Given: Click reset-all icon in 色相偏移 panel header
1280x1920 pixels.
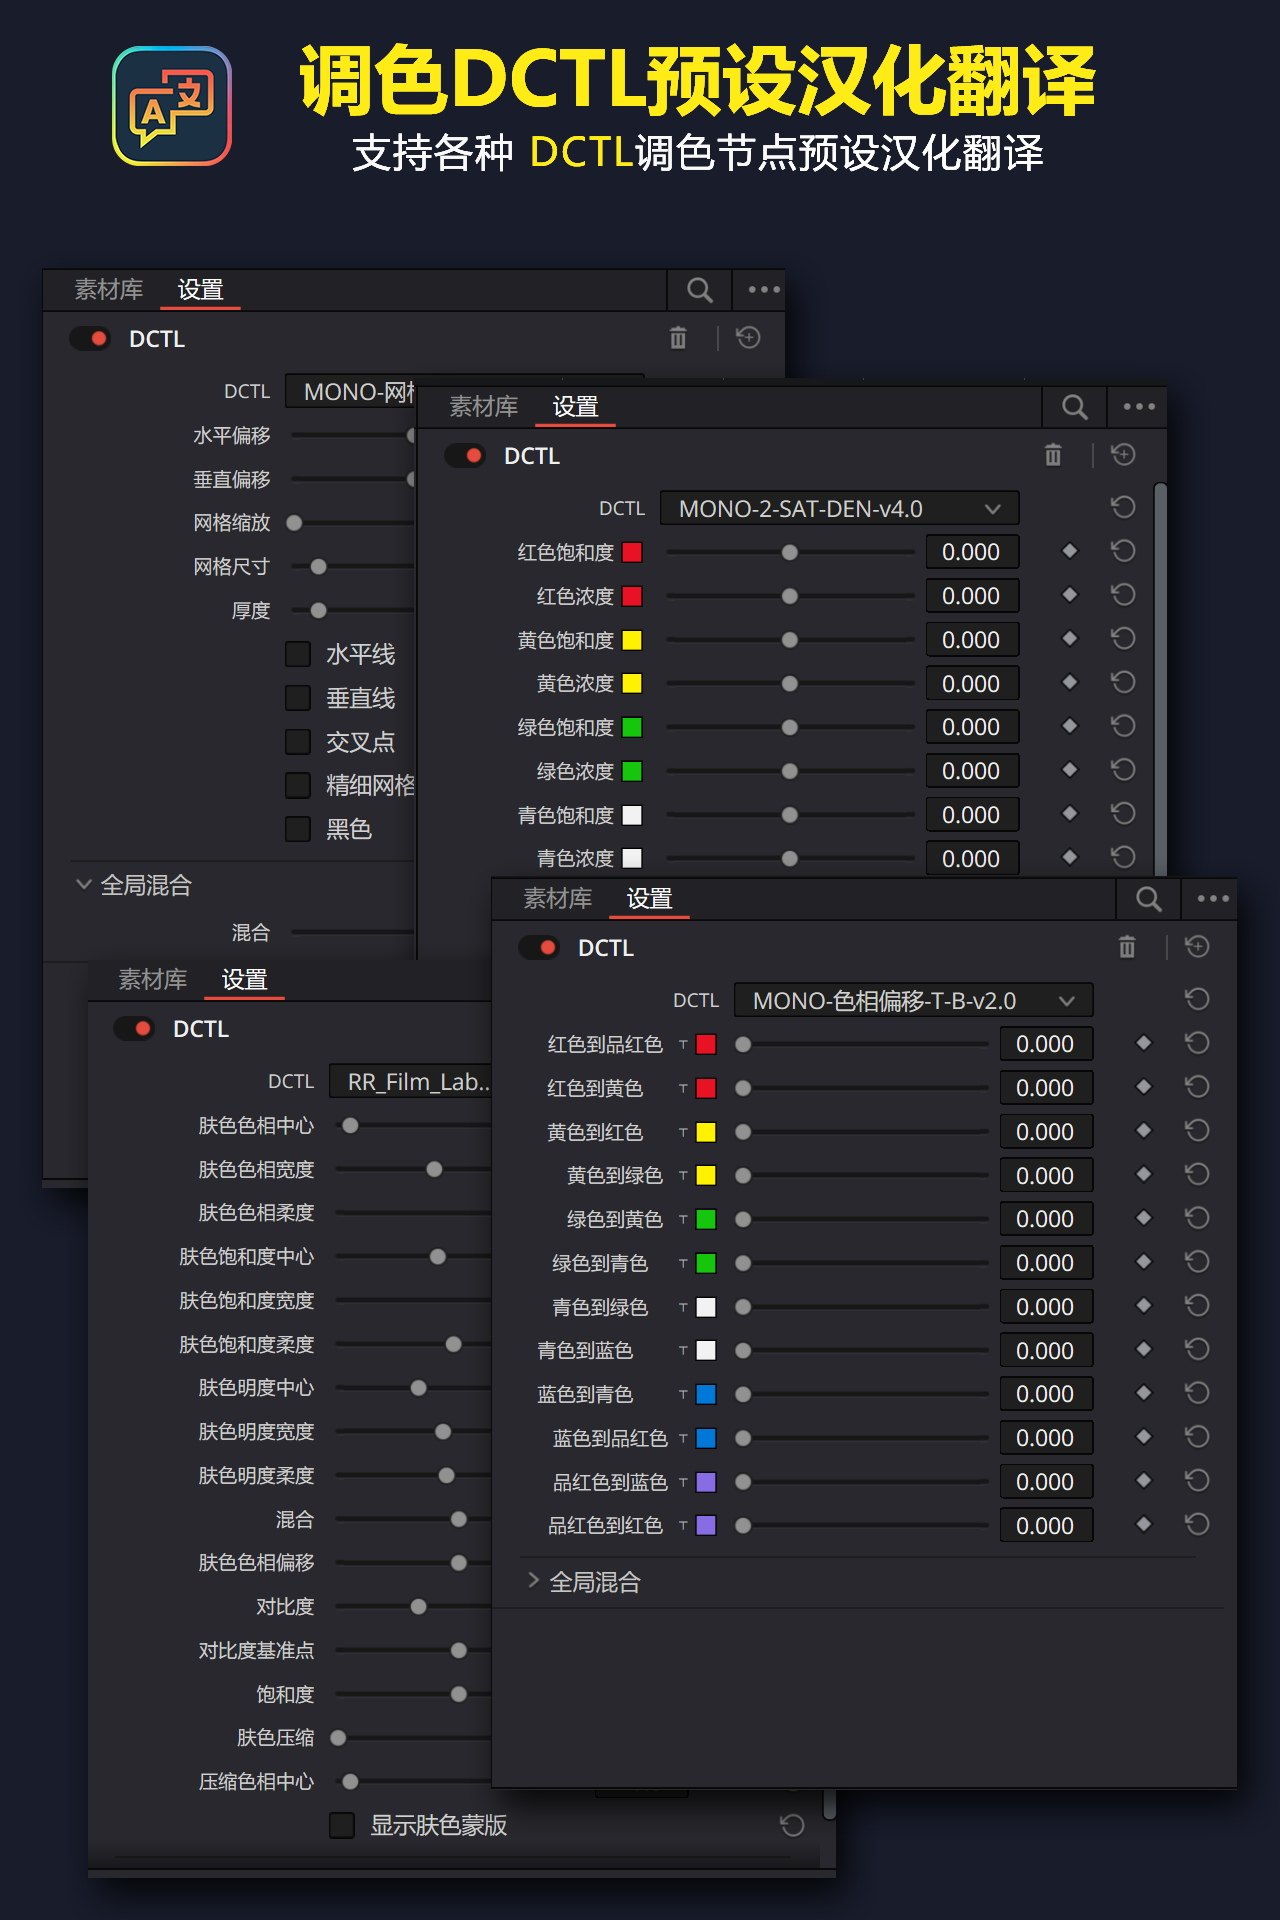Looking at the screenshot, I should click(1197, 947).
